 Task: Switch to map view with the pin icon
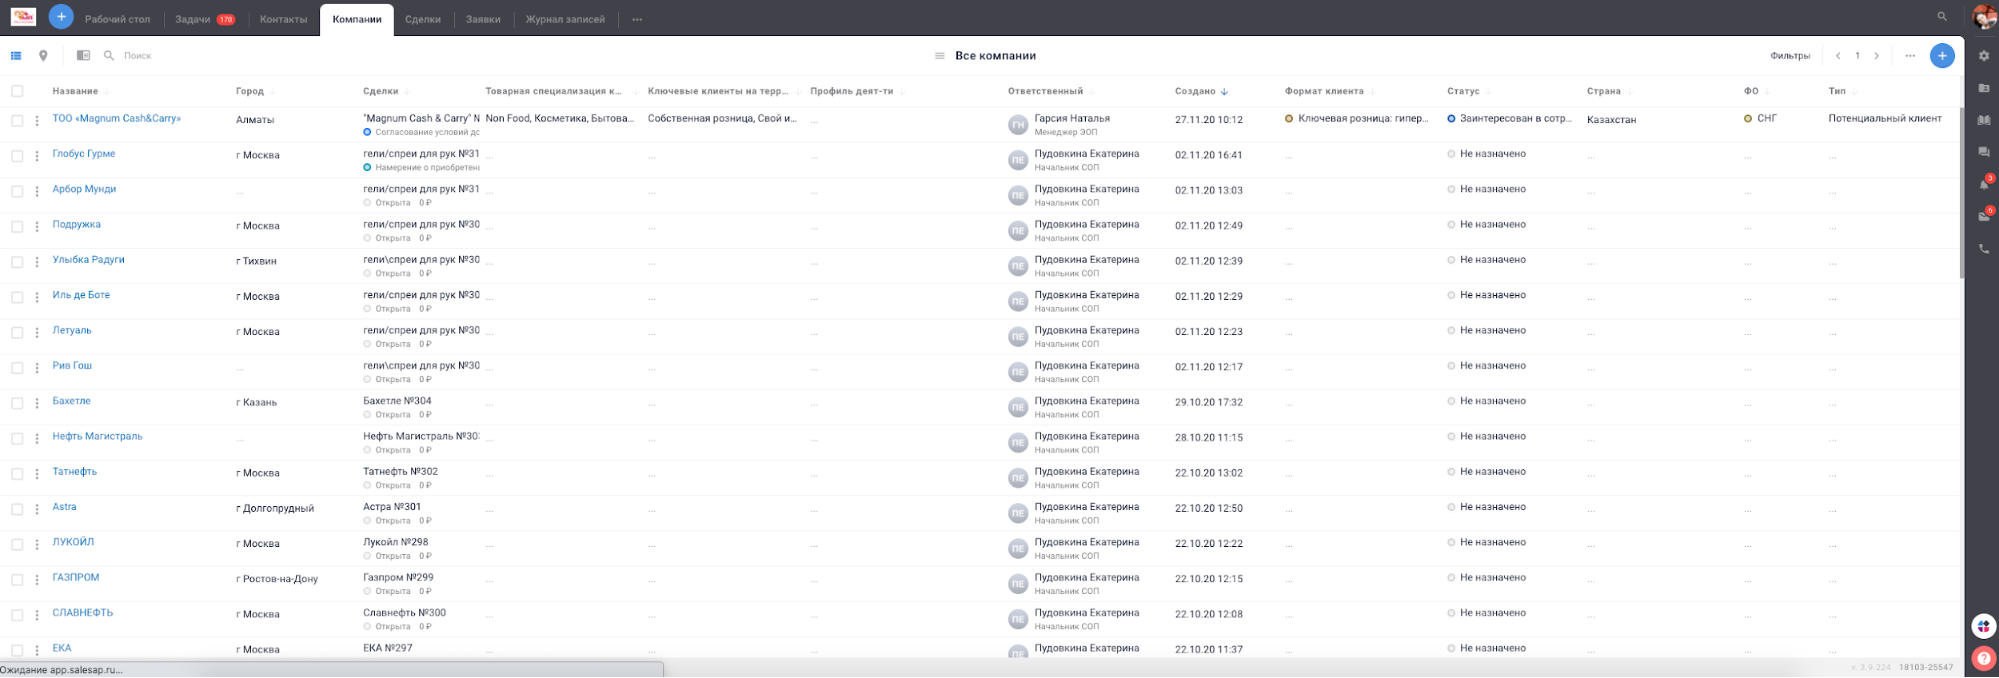[x=43, y=56]
